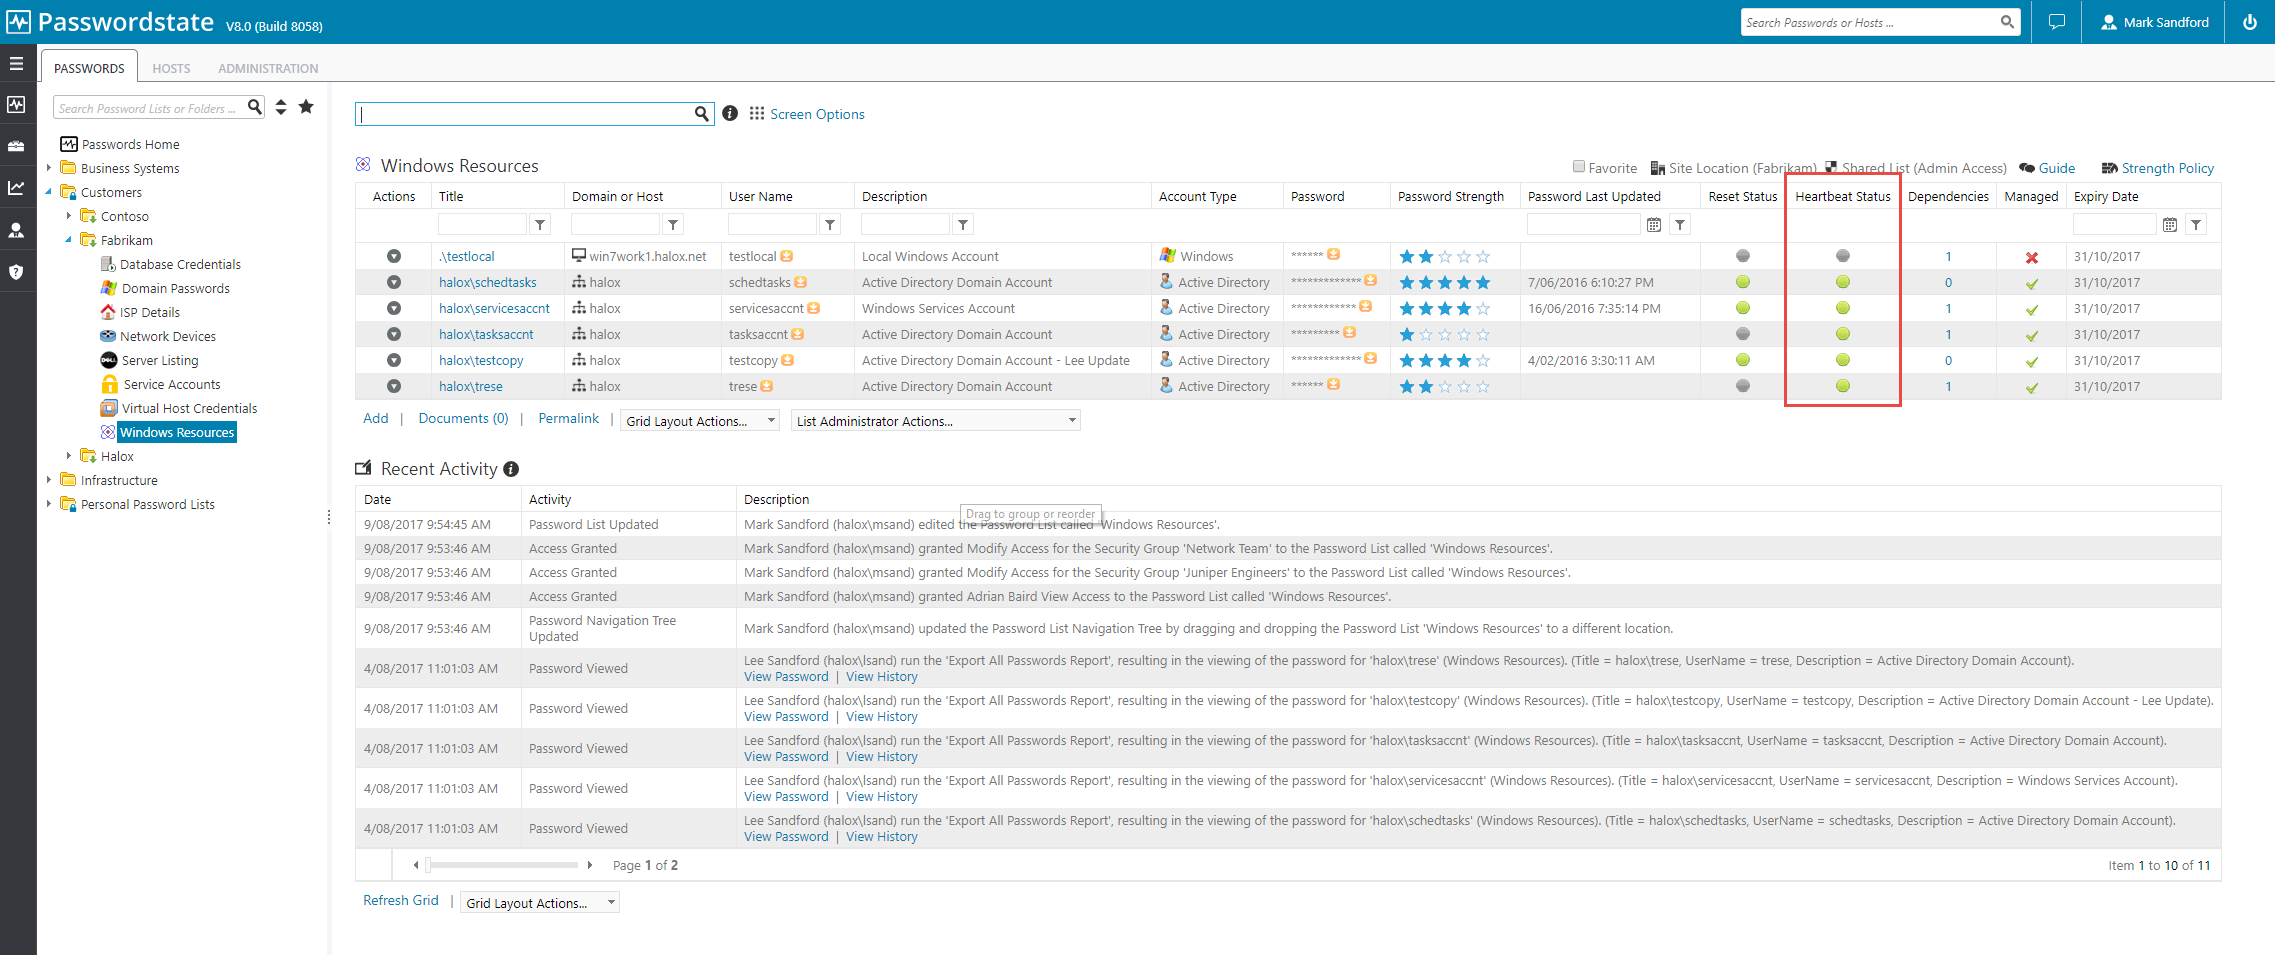This screenshot has width=2275, height=955.
Task: Go to previous page of Recent Activity
Action: click(416, 865)
